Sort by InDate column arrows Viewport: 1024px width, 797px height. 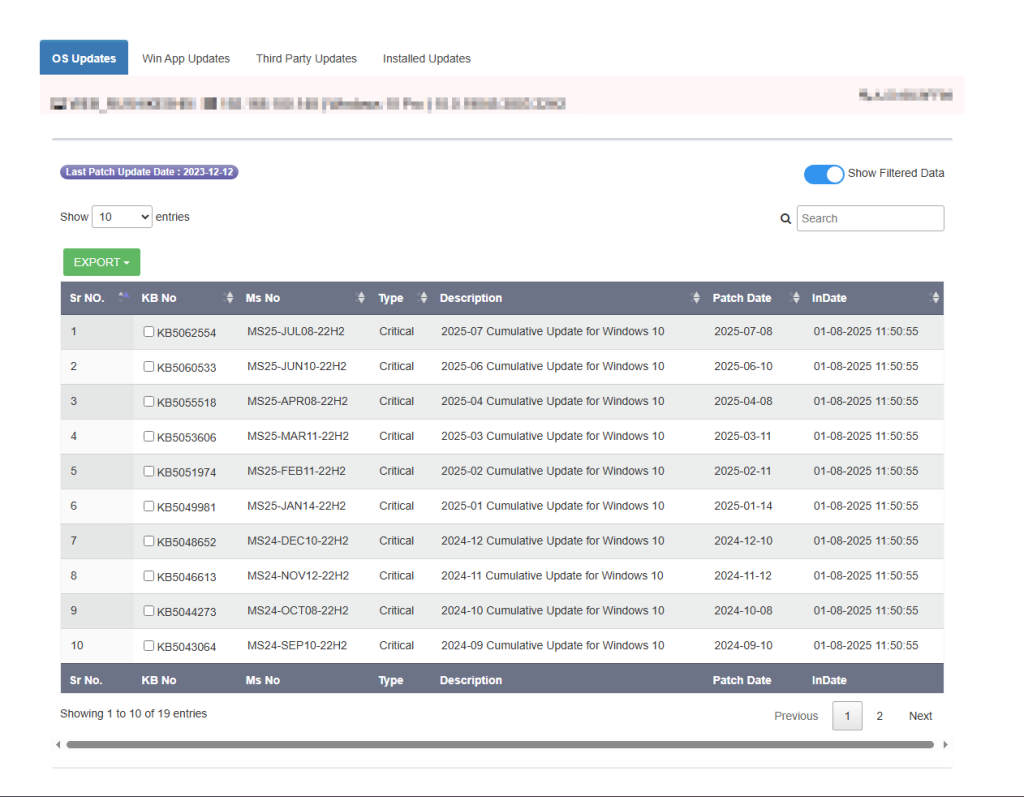click(x=935, y=298)
